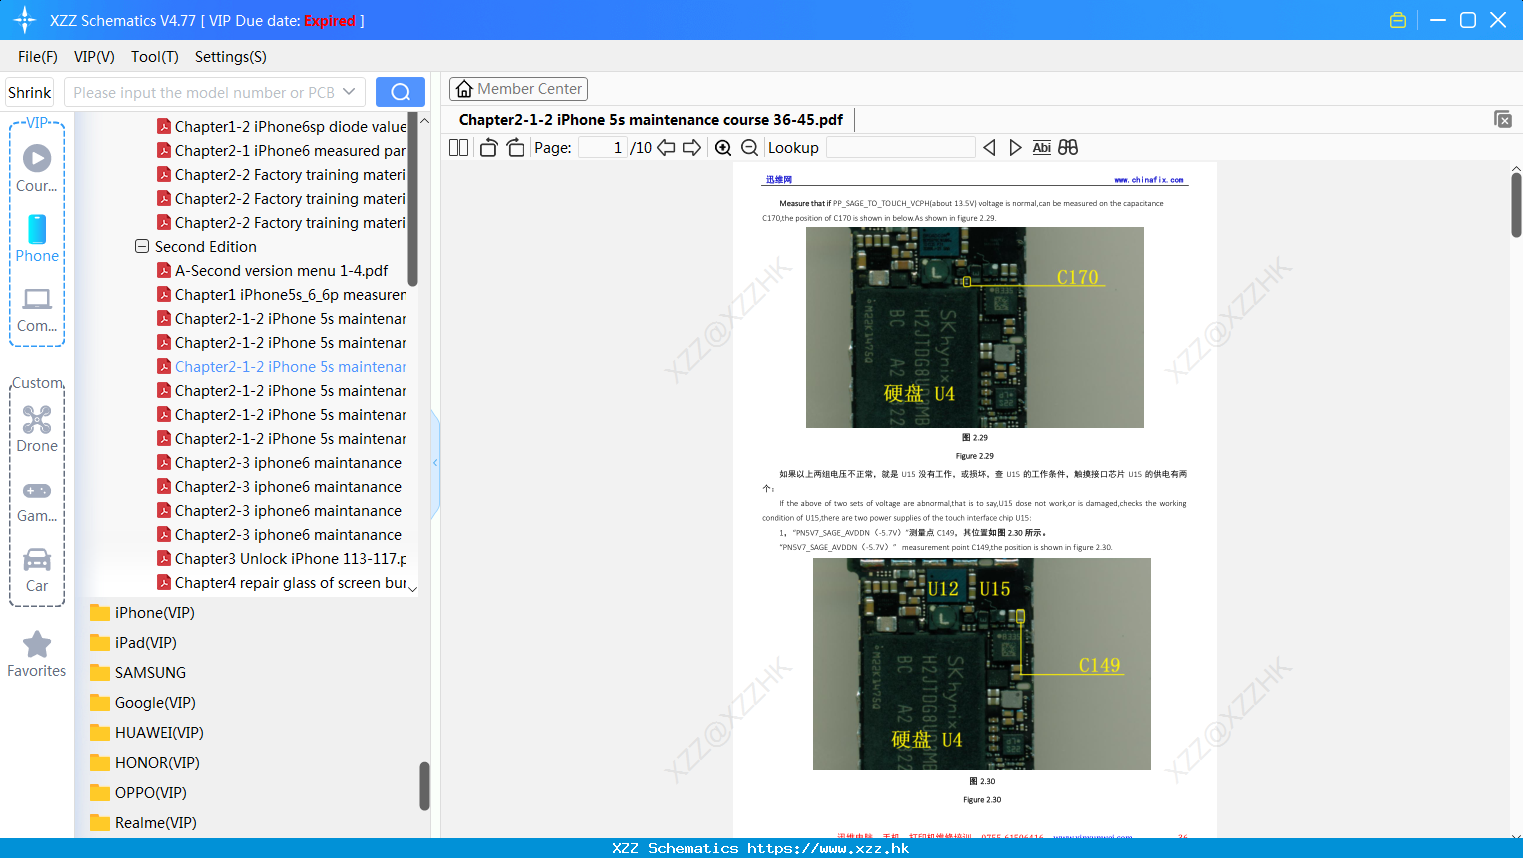This screenshot has height=858, width=1523.
Task: Select the Phone category icon
Action: click(37, 238)
